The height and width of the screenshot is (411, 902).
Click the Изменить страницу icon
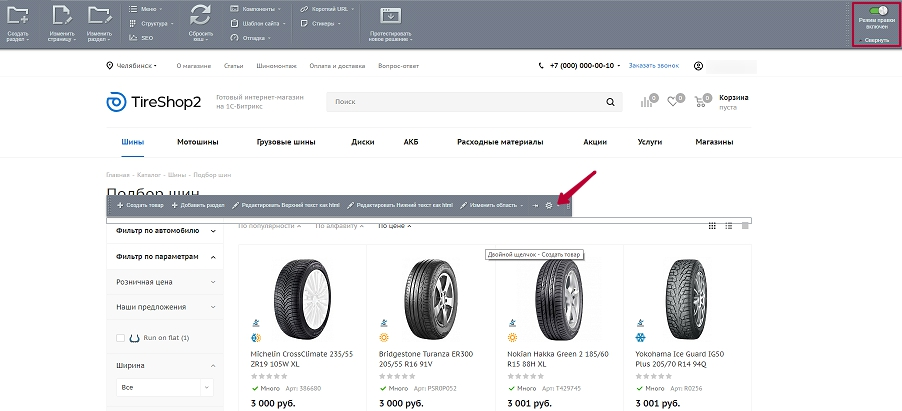pos(62,16)
